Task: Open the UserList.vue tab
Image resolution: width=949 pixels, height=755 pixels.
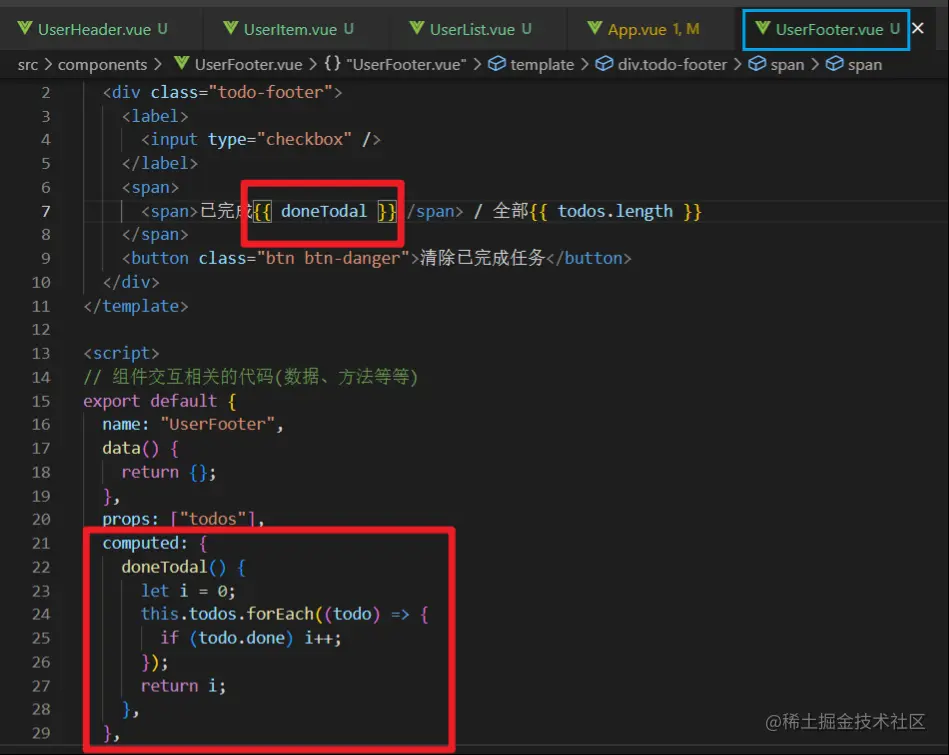Action: click(x=470, y=29)
